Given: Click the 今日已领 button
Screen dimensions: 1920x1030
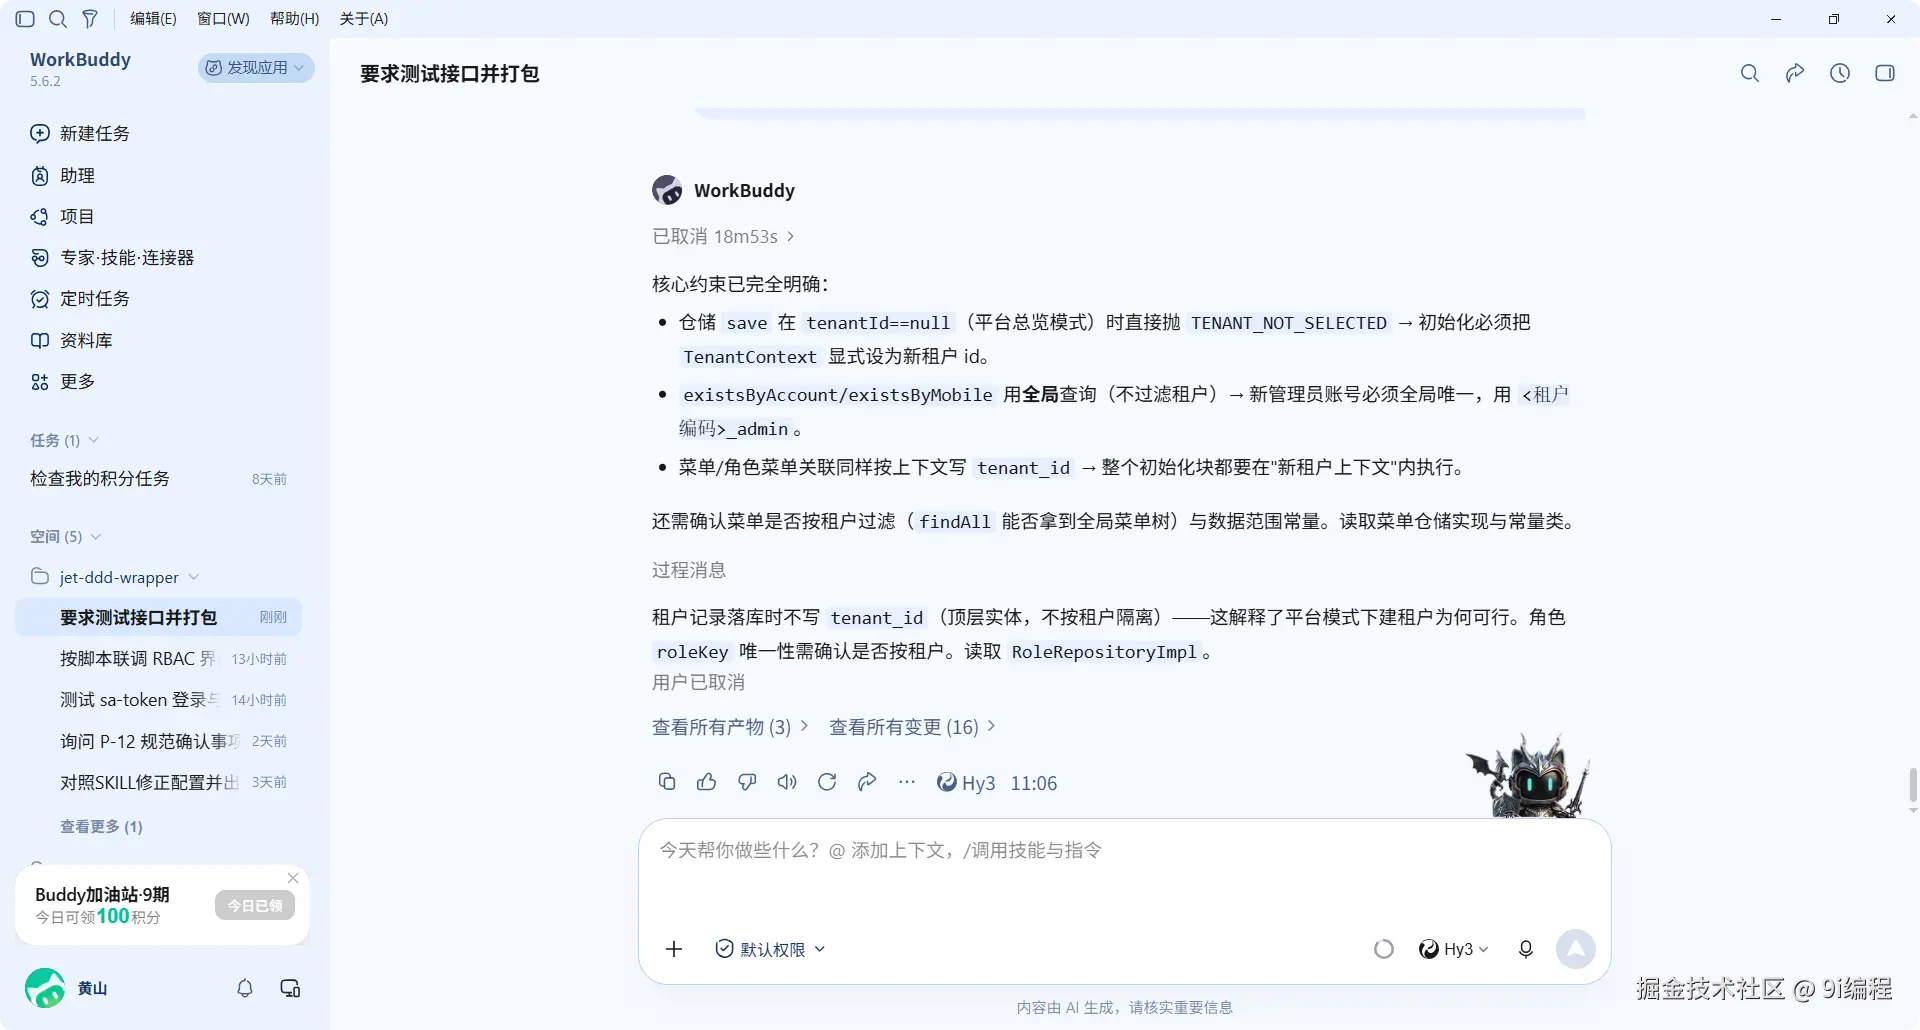Looking at the screenshot, I should (255, 906).
